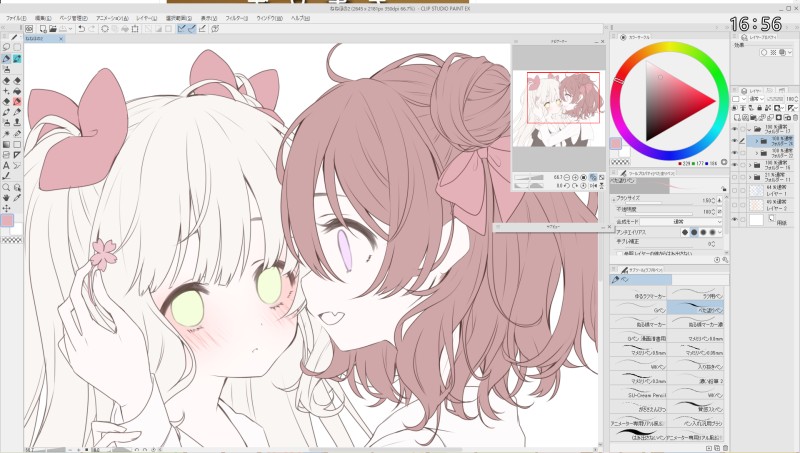Open the save icon dropdown arrow
The image size is (800, 453).
coord(70,29)
